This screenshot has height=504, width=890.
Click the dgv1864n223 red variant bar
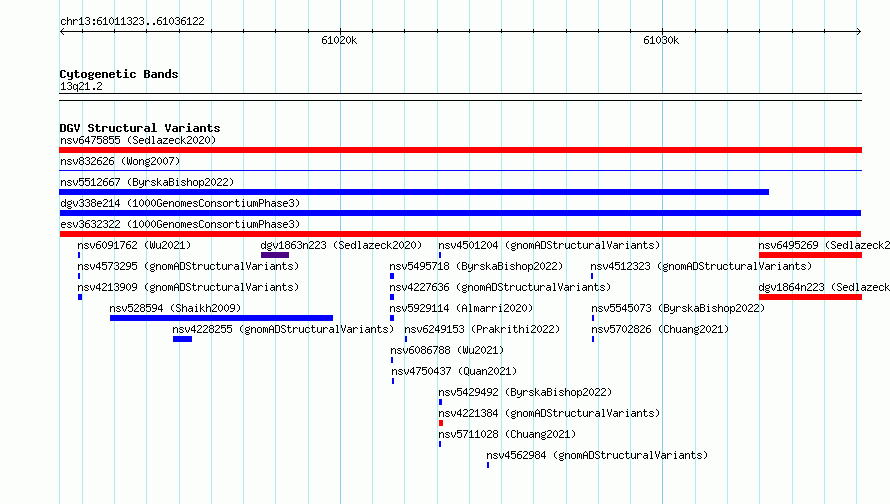tap(810, 297)
